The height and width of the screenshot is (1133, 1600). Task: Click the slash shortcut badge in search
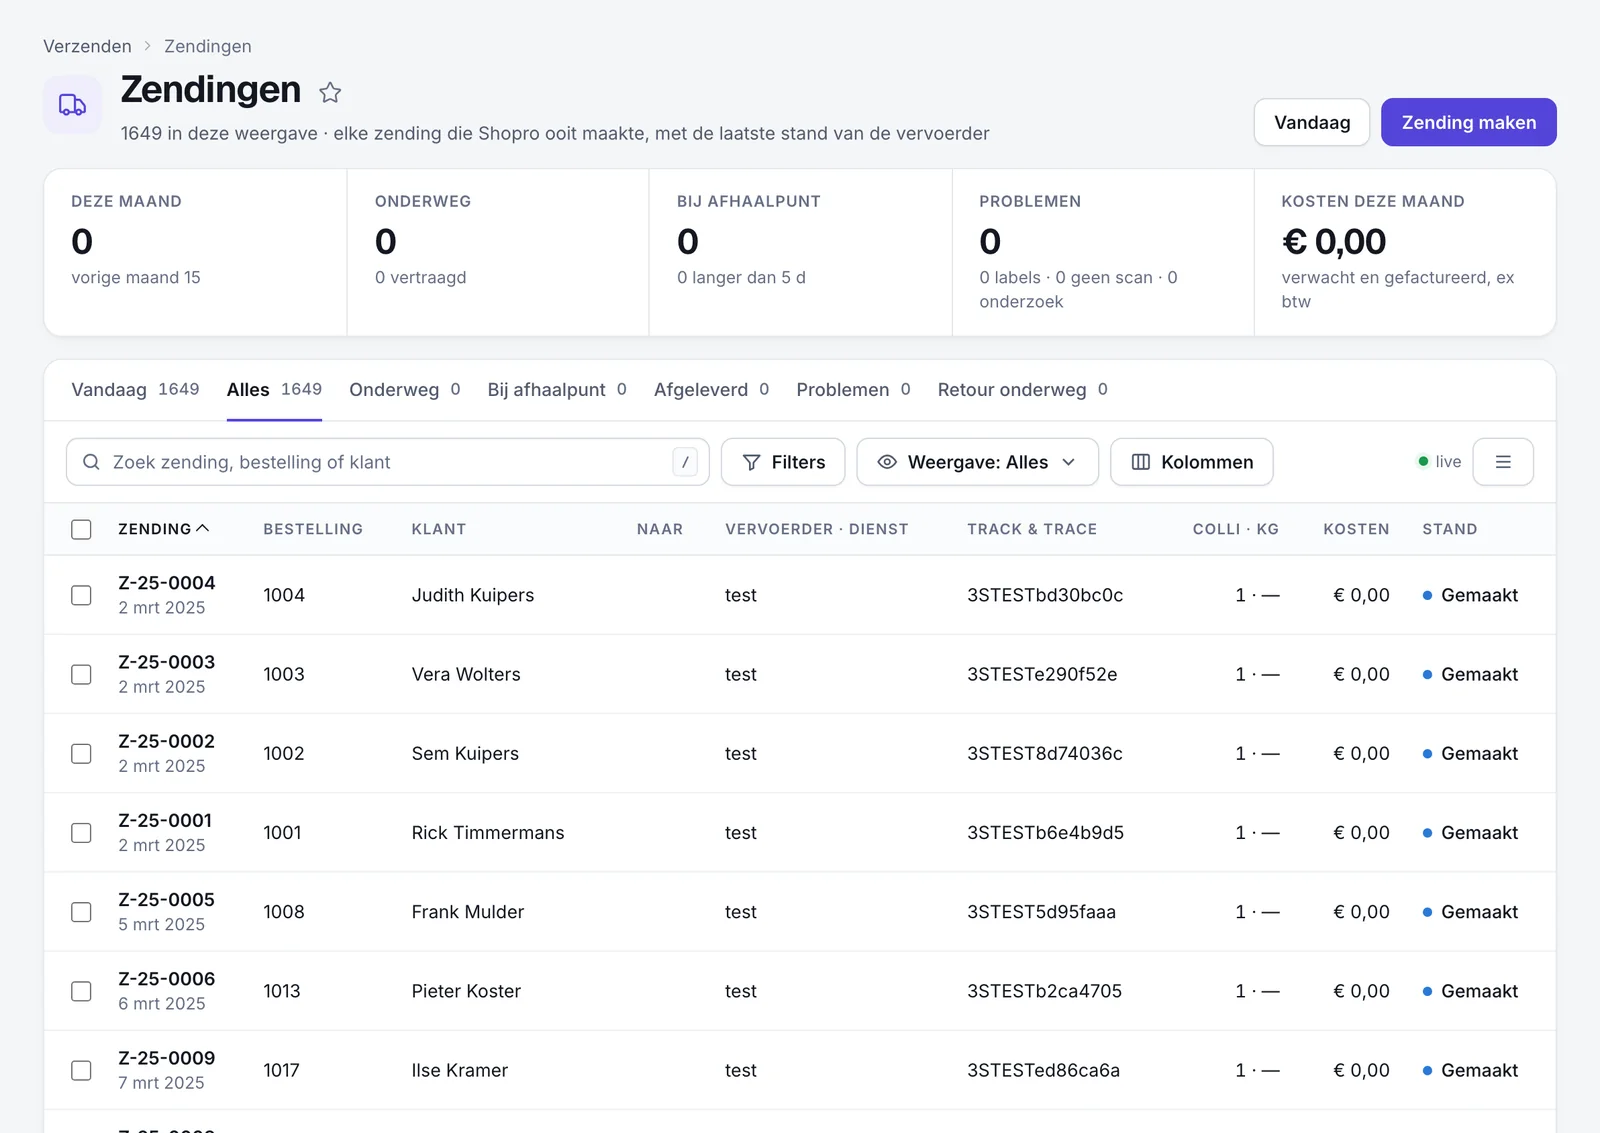pyautogui.click(x=685, y=462)
